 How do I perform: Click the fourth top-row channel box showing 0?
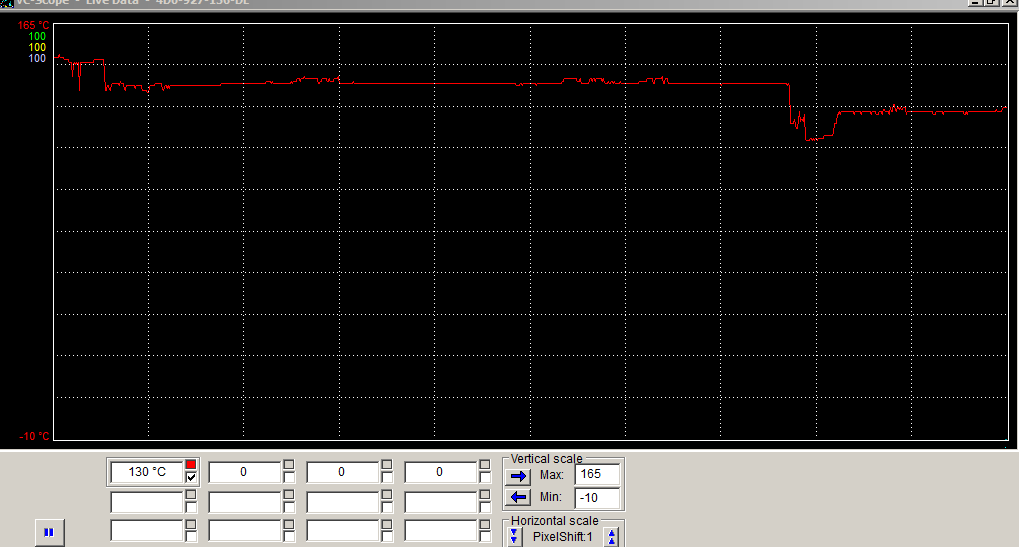pyautogui.click(x=440, y=471)
